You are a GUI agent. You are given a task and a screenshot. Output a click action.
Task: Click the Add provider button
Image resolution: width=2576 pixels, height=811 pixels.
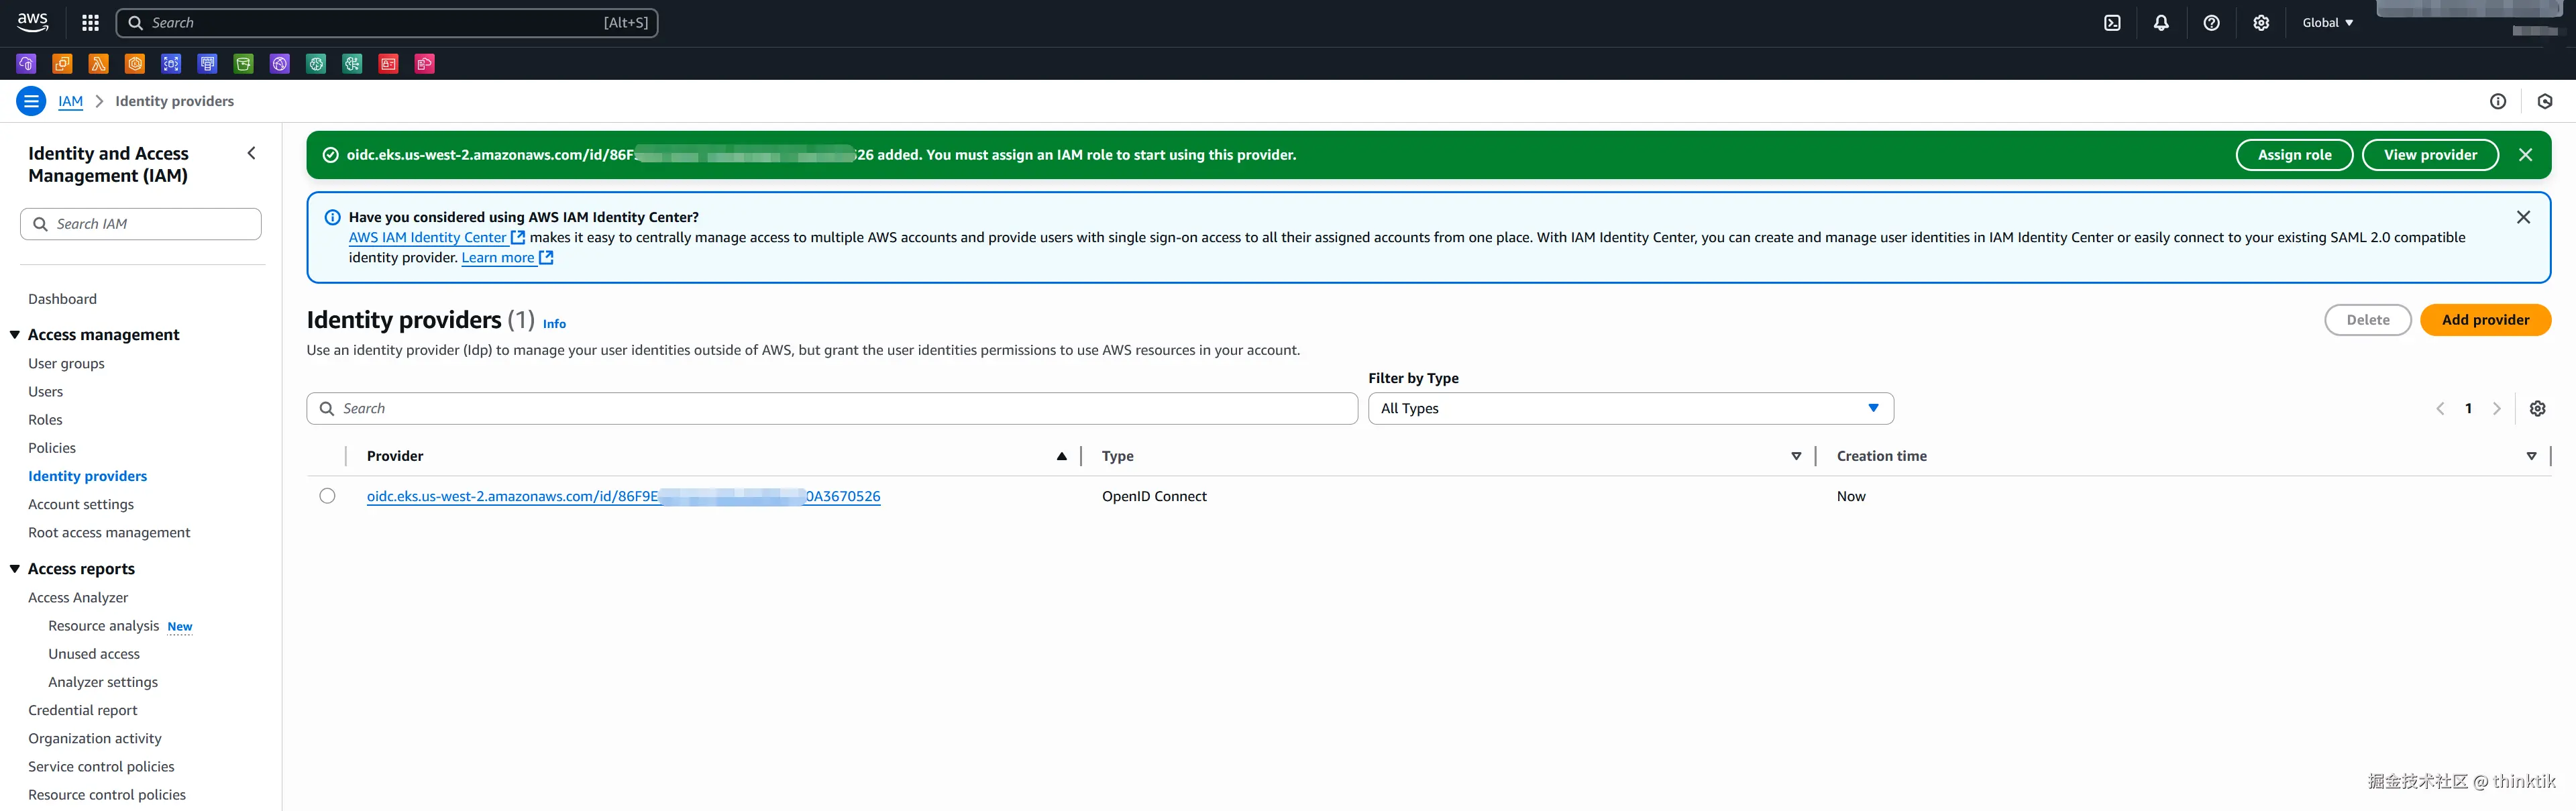coord(2485,320)
